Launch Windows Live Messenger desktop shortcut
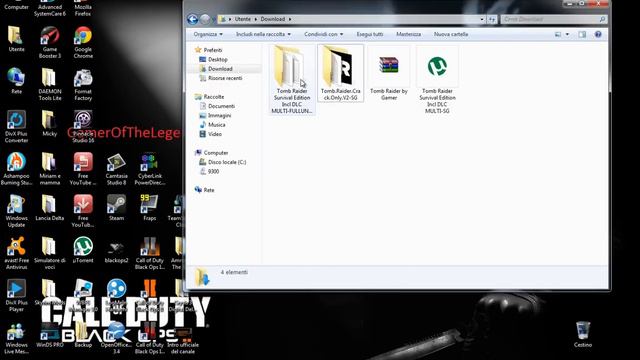This screenshot has width=640, height=360. point(16,339)
